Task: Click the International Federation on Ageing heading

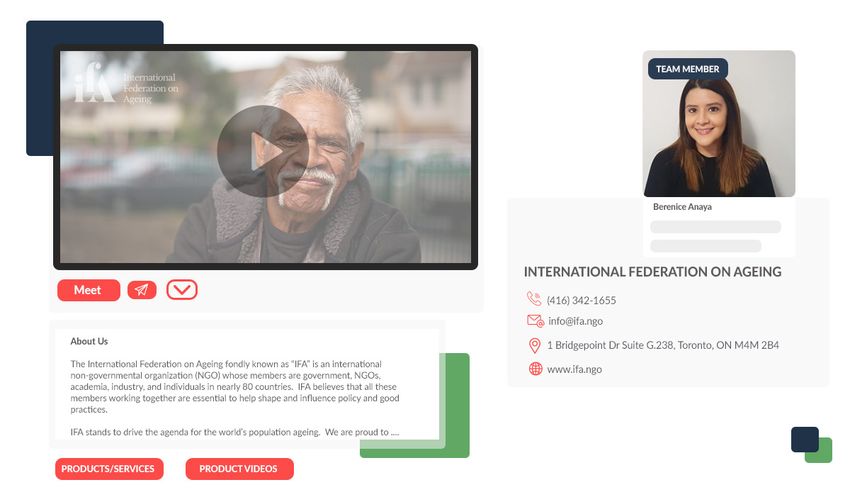Action: click(x=652, y=272)
